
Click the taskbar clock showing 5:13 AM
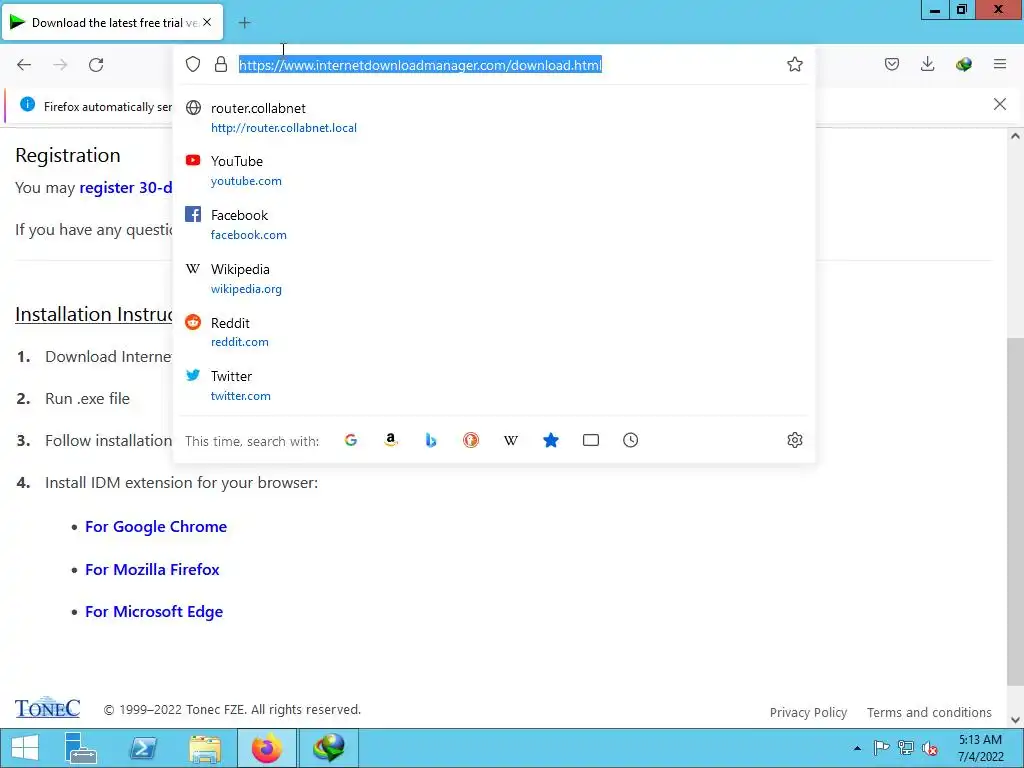[x=980, y=748]
